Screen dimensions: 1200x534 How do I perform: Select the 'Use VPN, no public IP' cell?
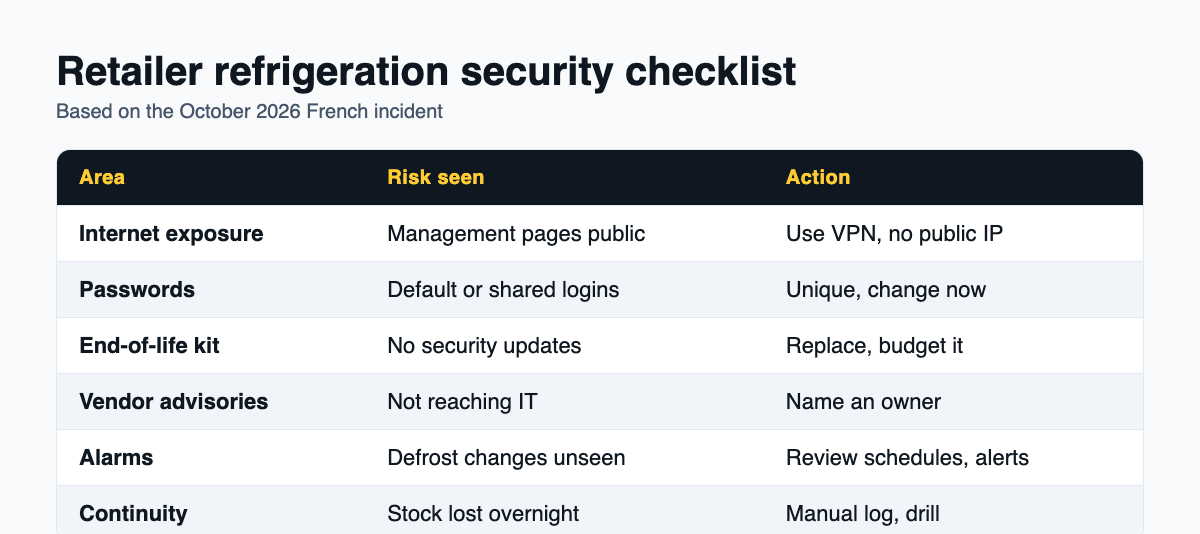(x=953, y=234)
